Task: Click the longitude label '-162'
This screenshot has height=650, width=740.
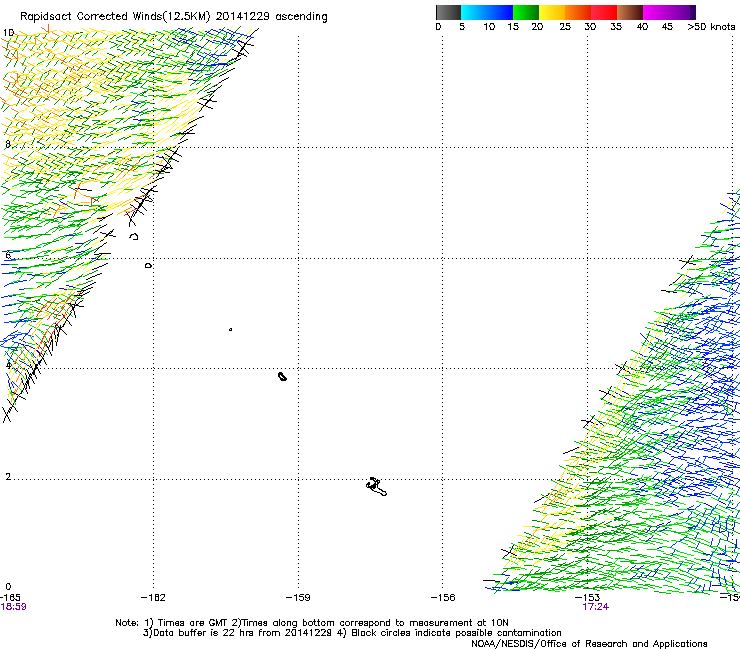Action: (x=153, y=598)
